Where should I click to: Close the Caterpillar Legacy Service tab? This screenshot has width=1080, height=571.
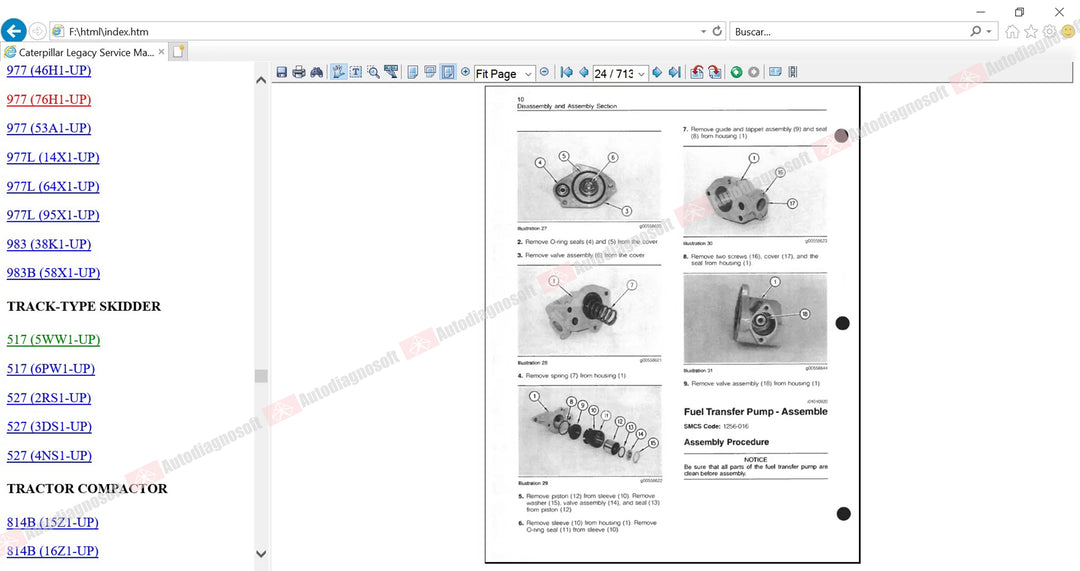[161, 52]
